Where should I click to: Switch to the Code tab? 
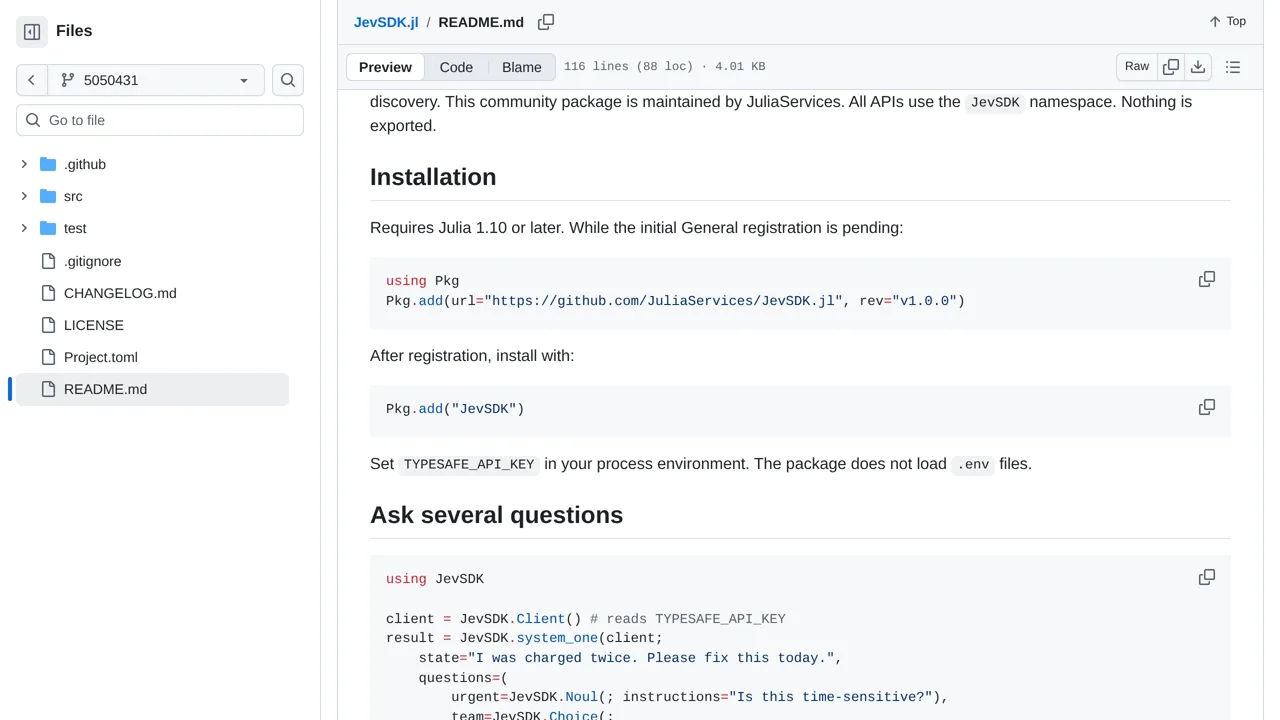(456, 67)
